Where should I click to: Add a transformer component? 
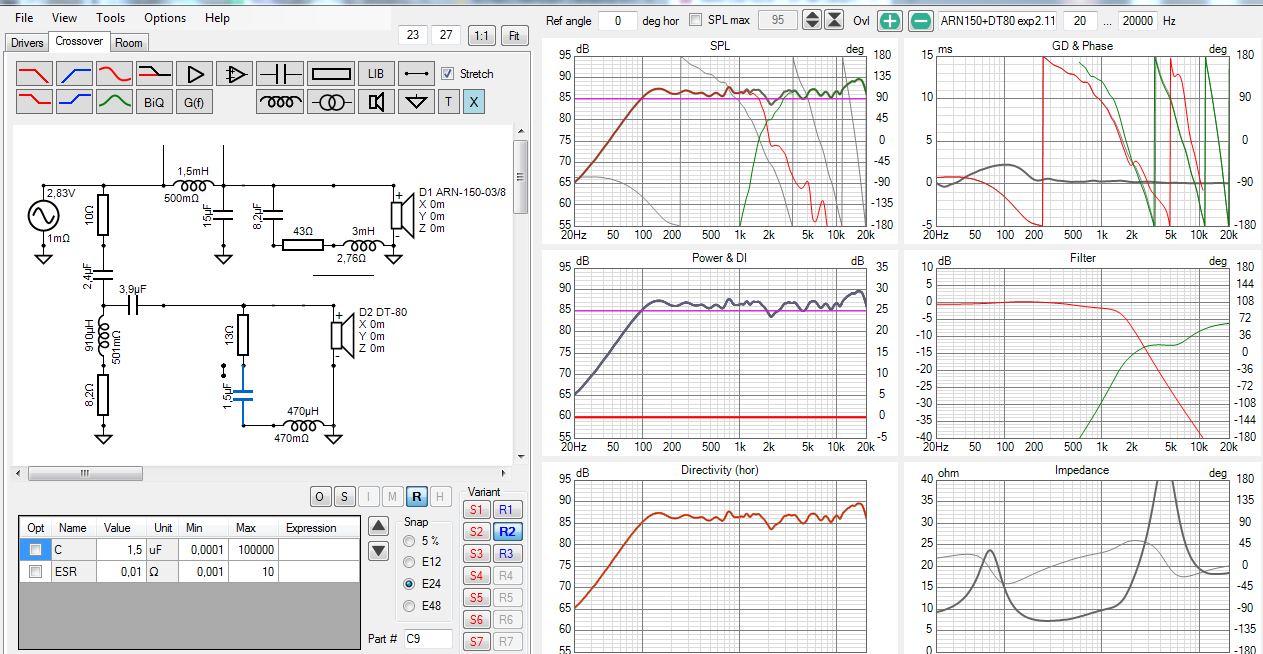coord(331,101)
